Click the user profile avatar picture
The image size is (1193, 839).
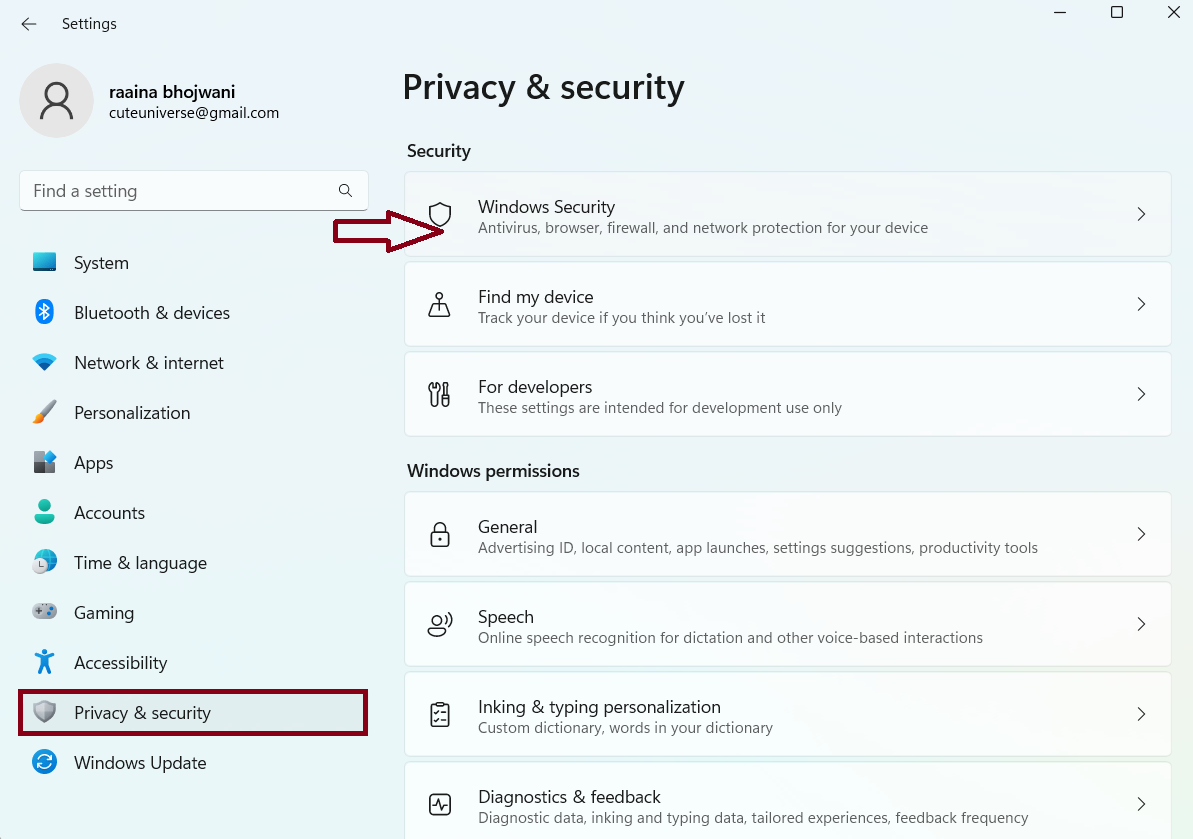point(57,100)
